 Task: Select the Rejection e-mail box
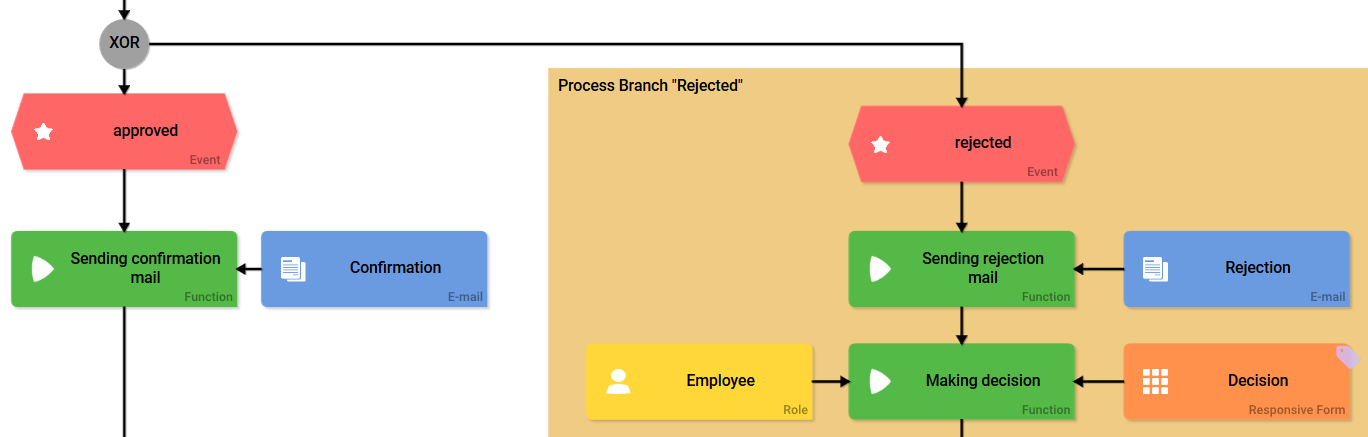[1257, 267]
